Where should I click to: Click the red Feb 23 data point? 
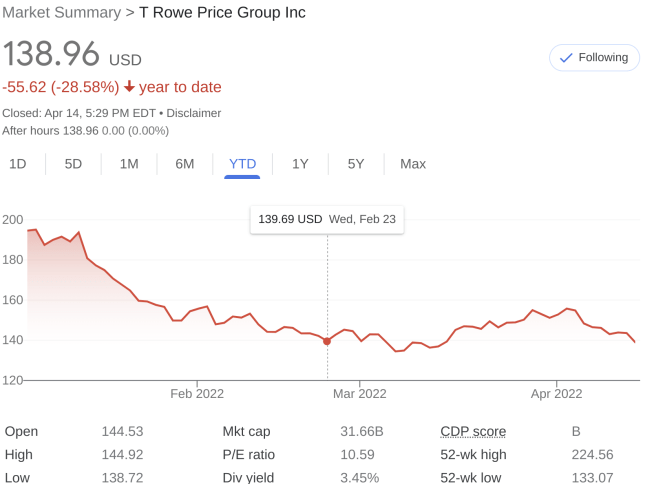click(327, 341)
